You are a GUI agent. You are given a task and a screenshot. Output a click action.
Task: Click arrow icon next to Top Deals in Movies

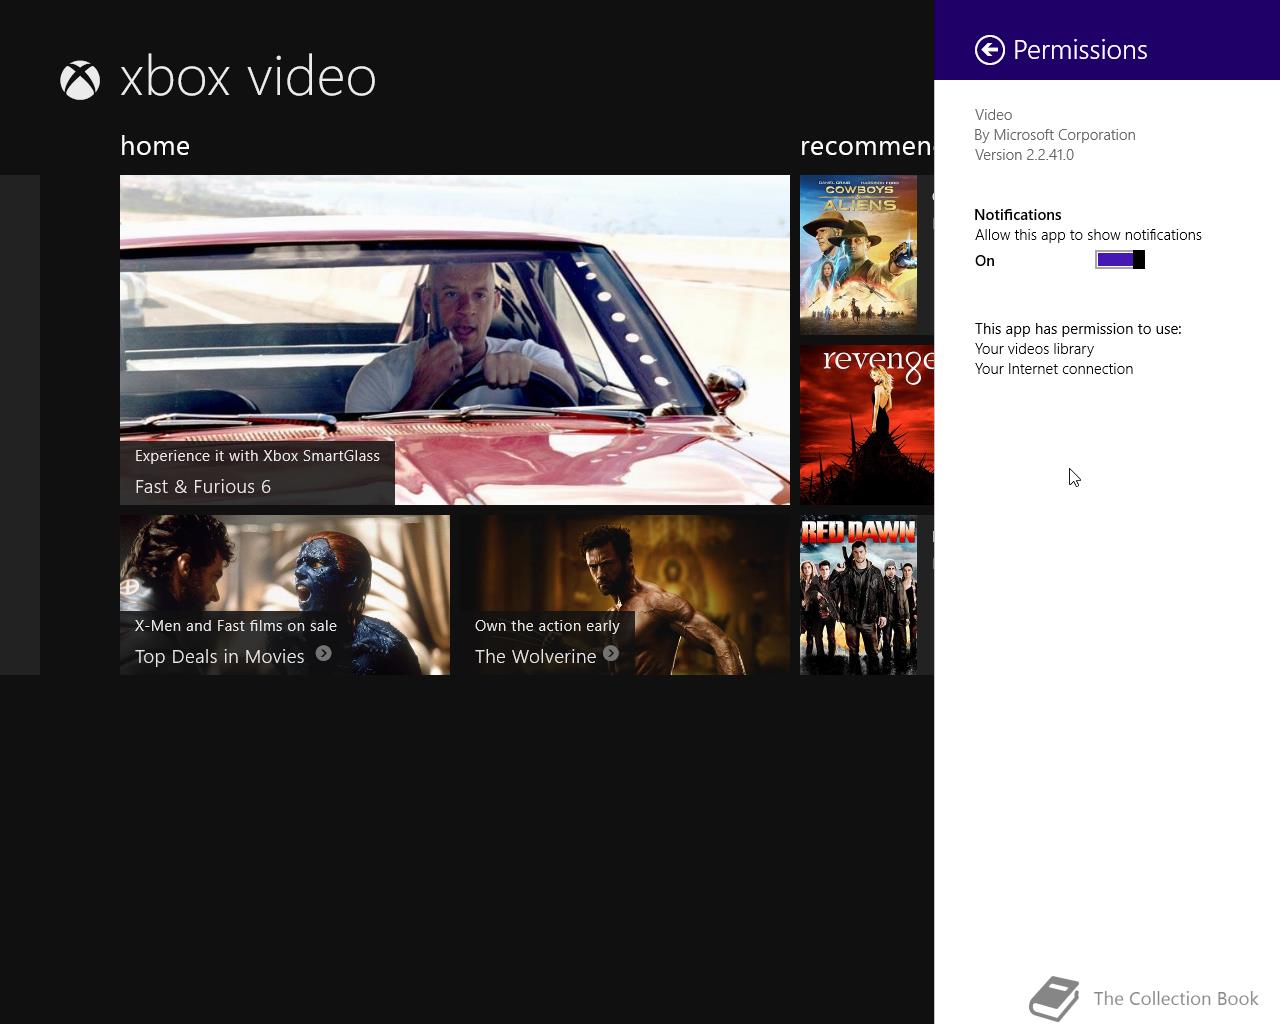[323, 654]
